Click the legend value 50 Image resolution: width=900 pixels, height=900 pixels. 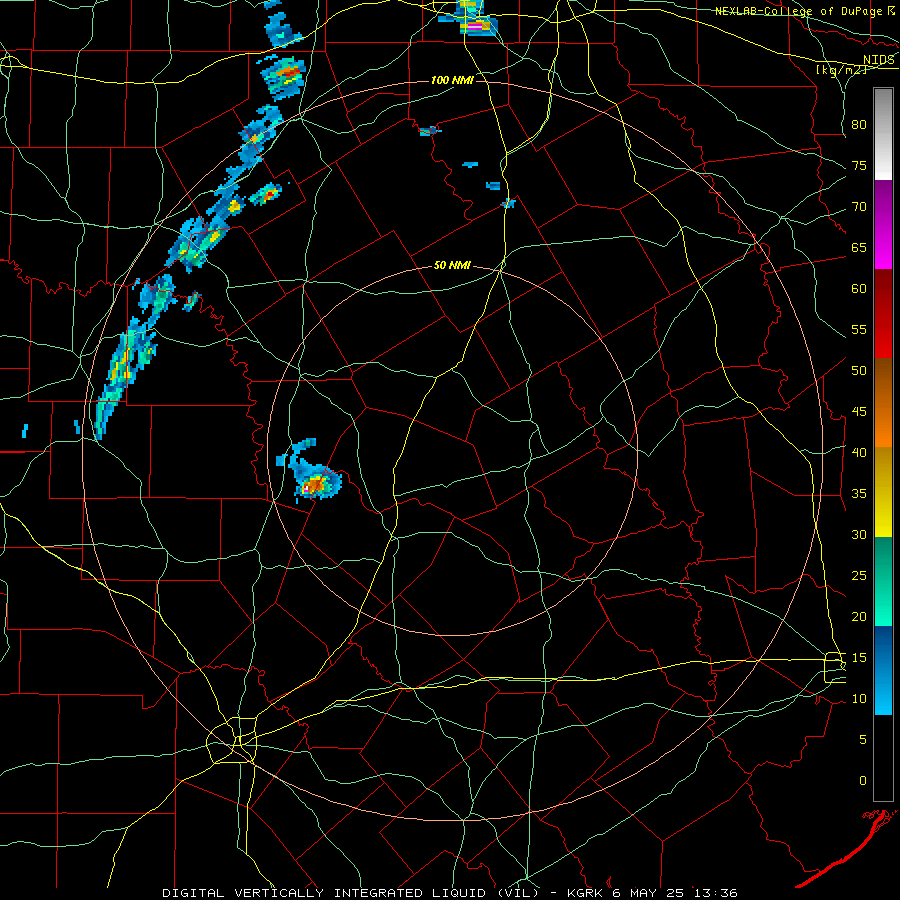tap(859, 371)
